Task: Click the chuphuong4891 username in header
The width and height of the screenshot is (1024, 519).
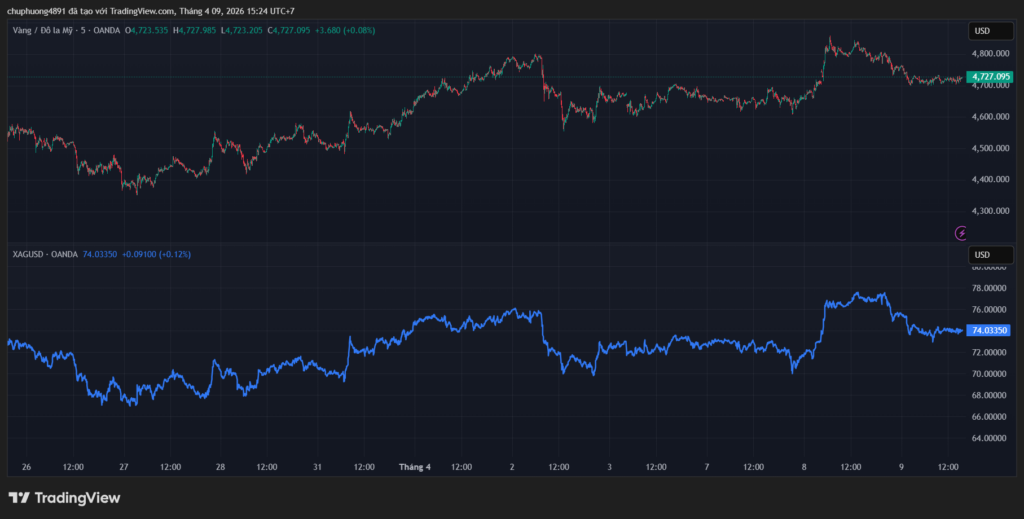Action: coord(37,10)
